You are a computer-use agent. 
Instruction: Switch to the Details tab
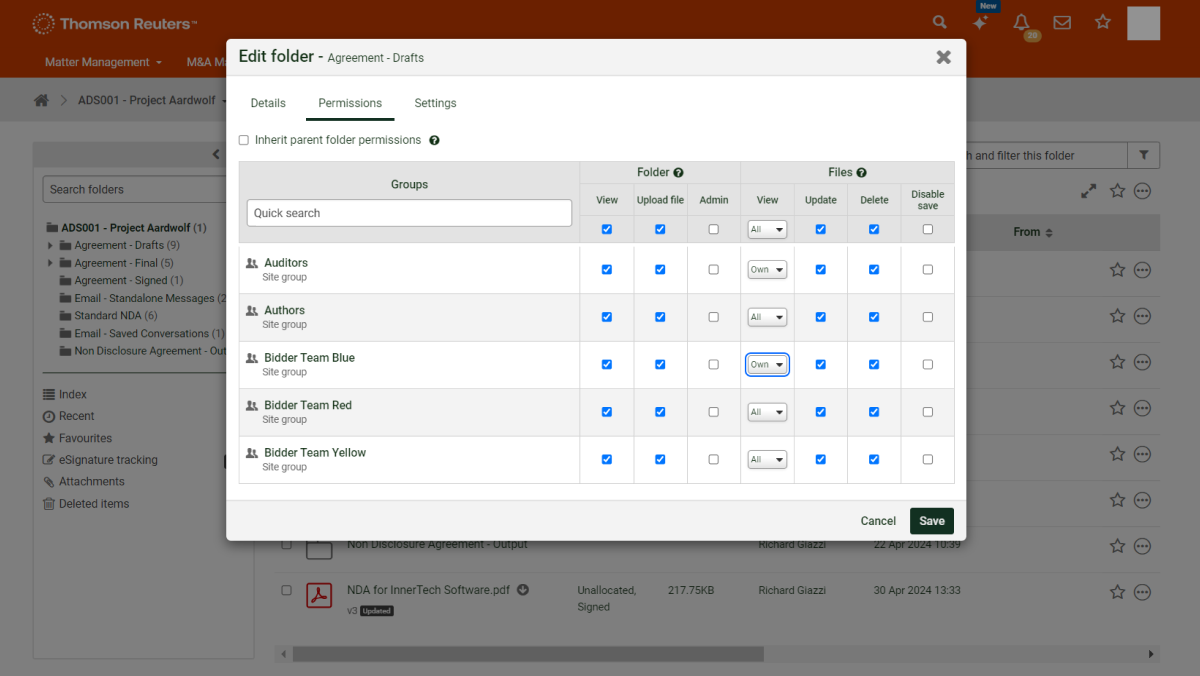pyautogui.click(x=268, y=103)
